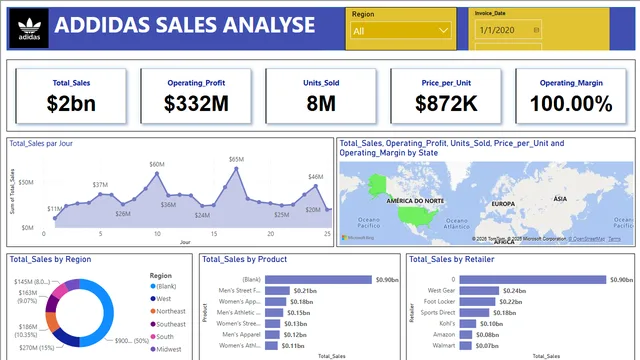Select the Operating_Profit $332M card
This screenshot has height=360, width=640.
coord(196,96)
